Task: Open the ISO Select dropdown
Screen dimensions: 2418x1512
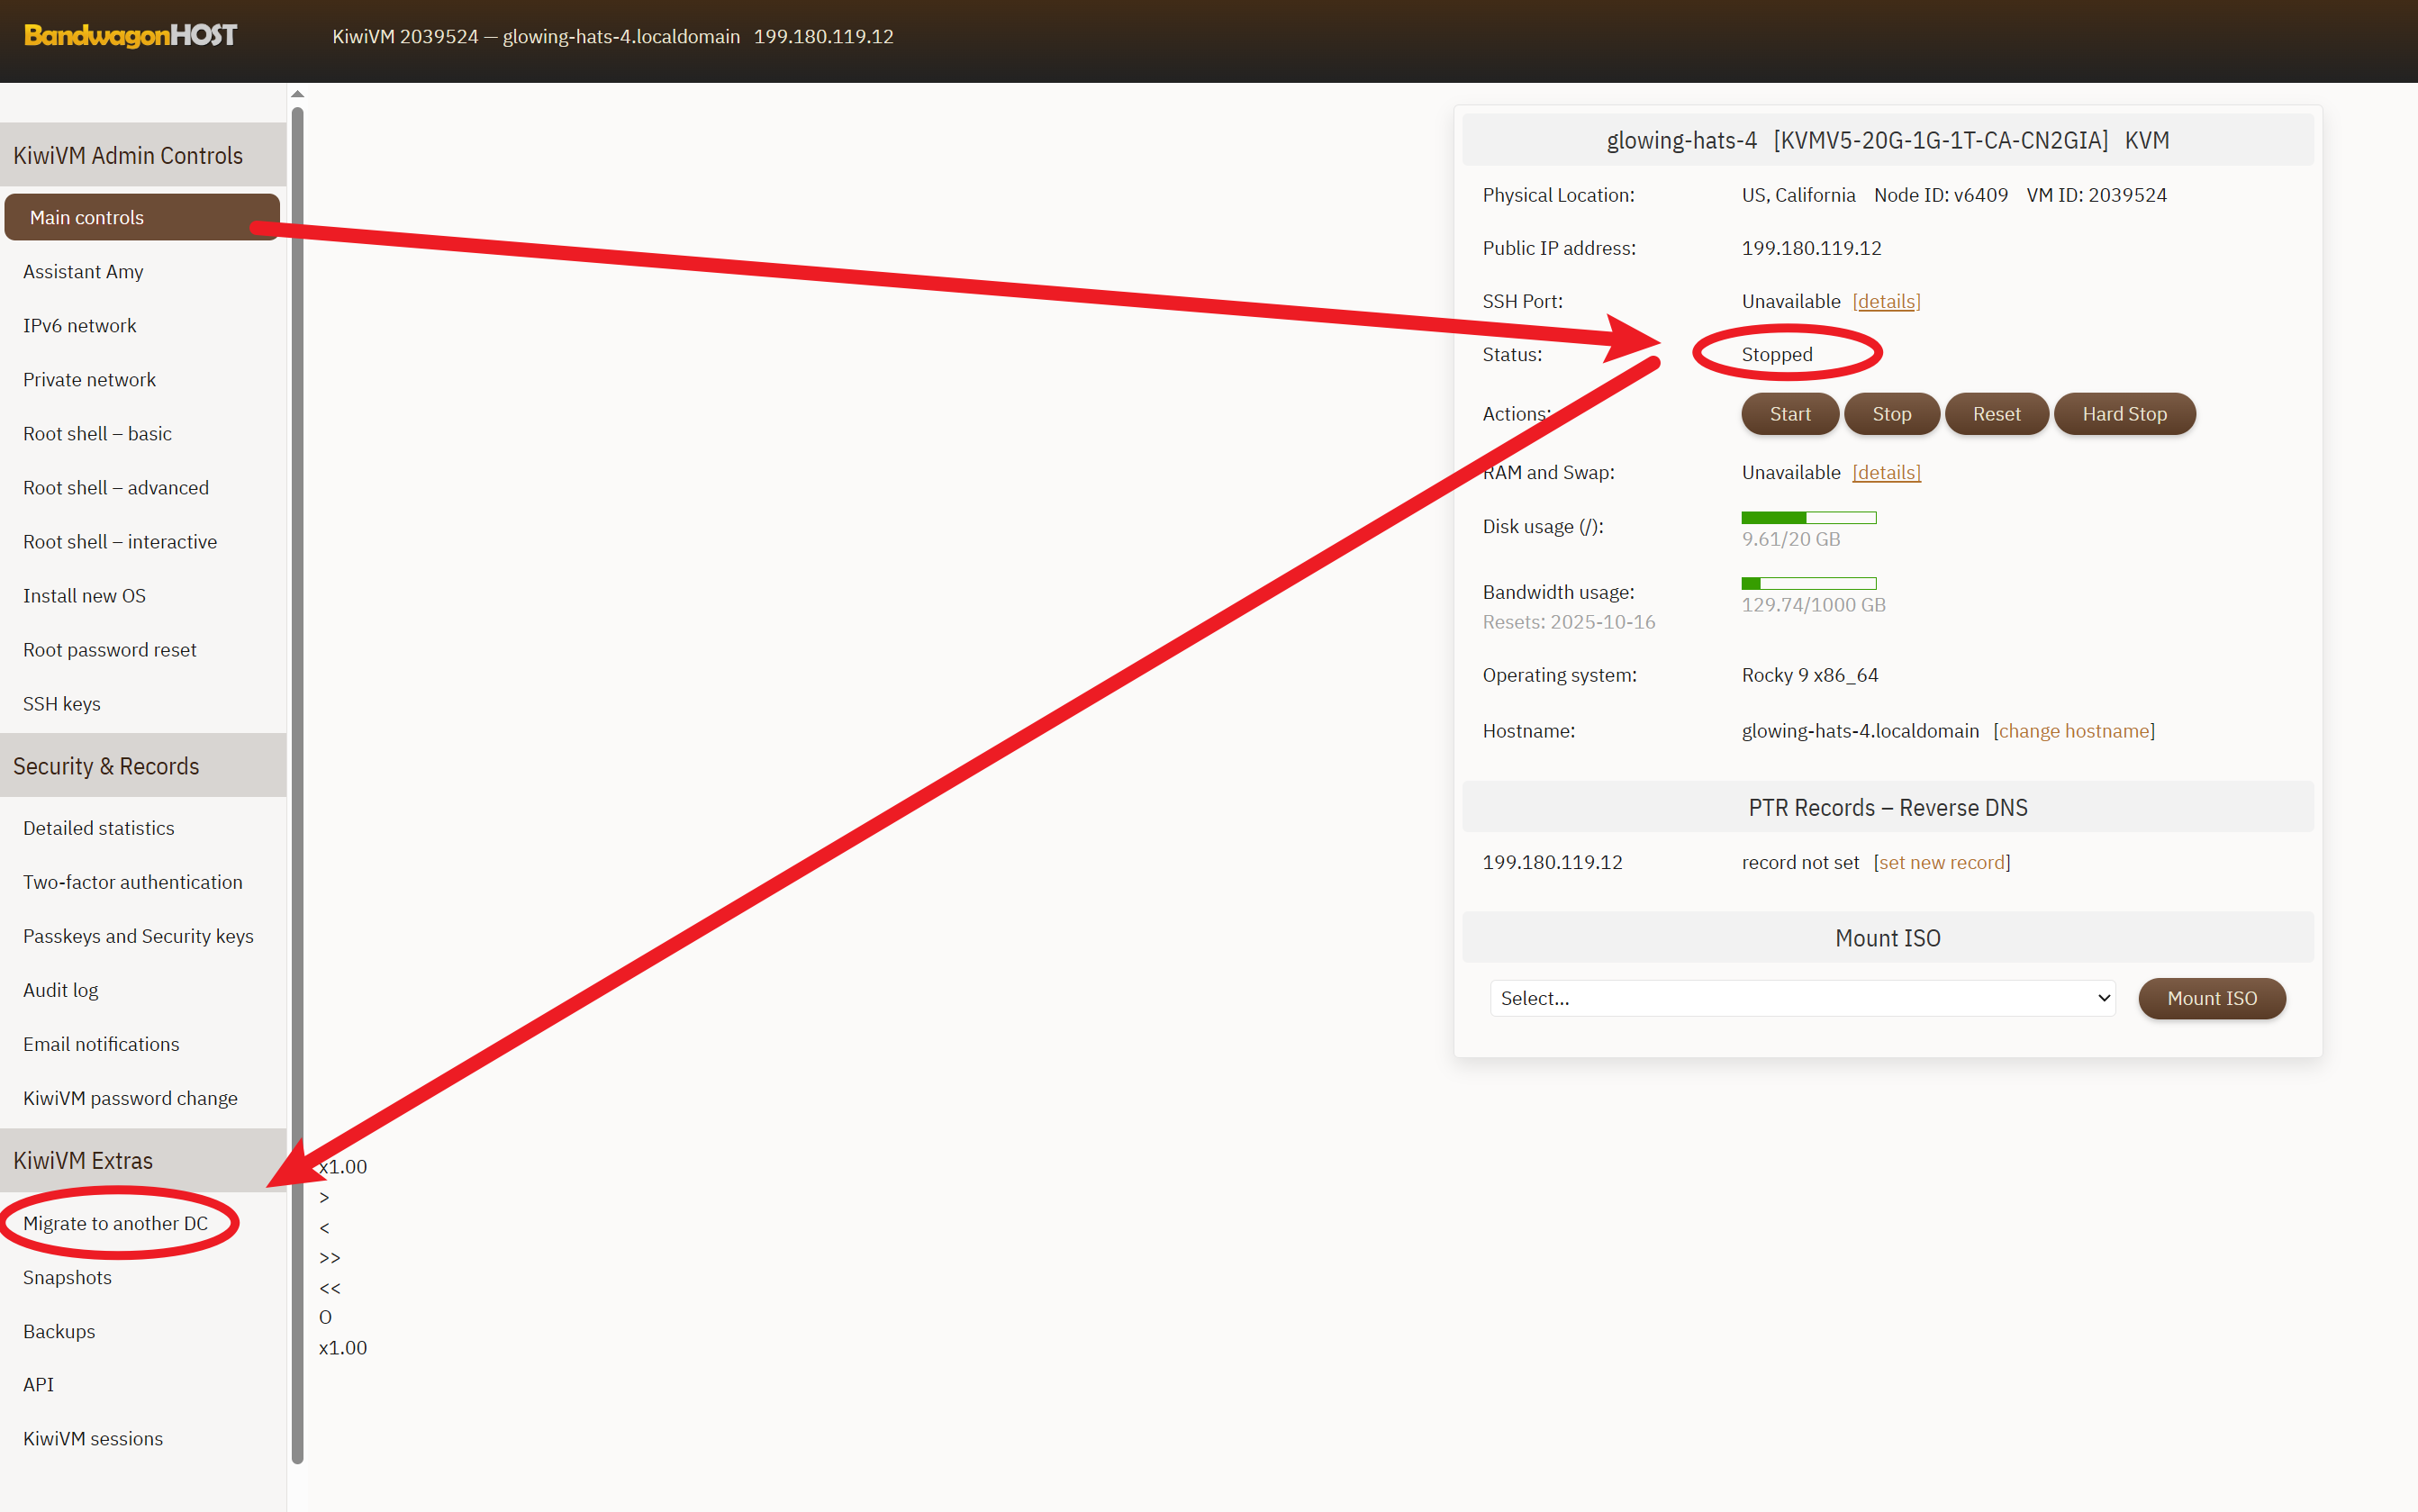Action: tap(1802, 997)
